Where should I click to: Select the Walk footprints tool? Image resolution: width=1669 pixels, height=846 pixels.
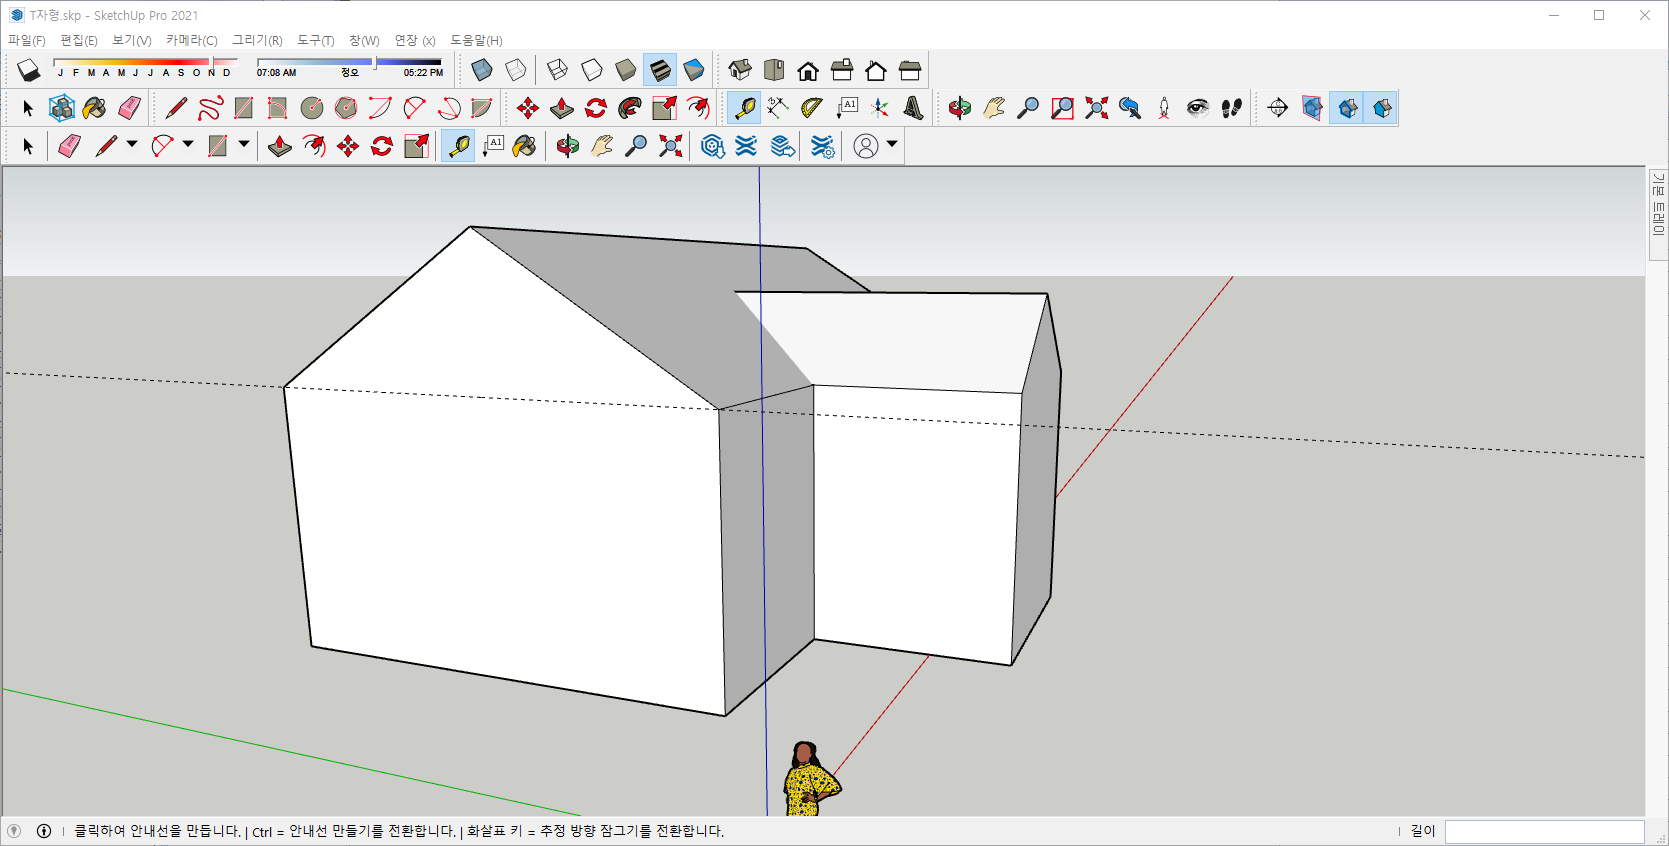[1232, 108]
